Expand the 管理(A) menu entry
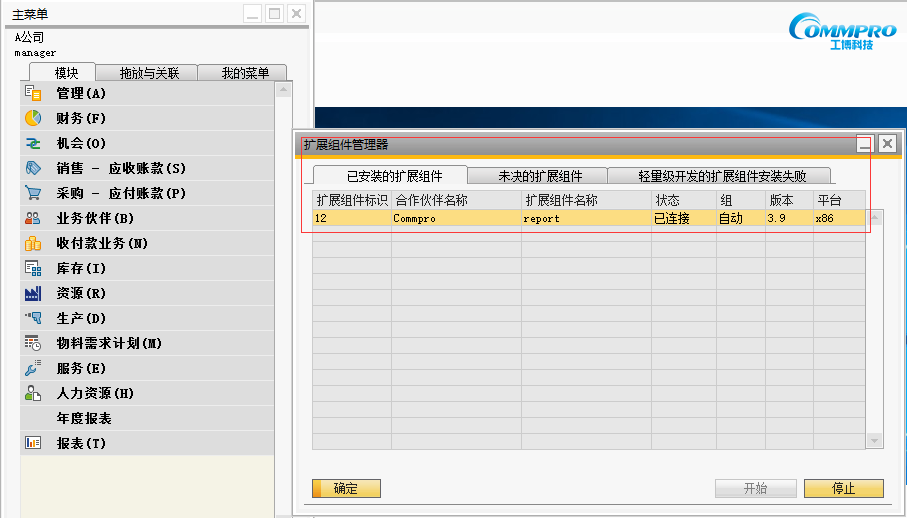The width and height of the screenshot is (907, 518). [147, 93]
